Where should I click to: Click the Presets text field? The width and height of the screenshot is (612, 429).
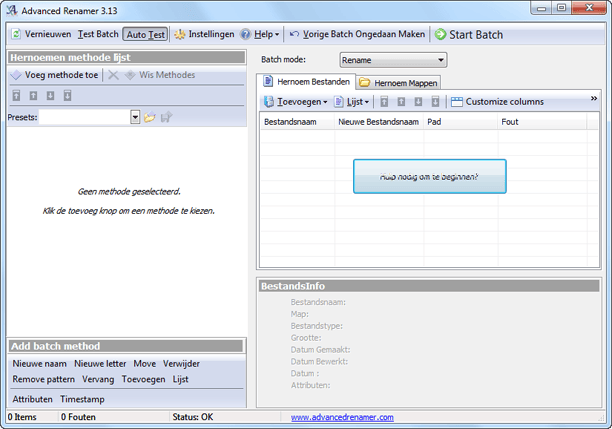point(85,117)
